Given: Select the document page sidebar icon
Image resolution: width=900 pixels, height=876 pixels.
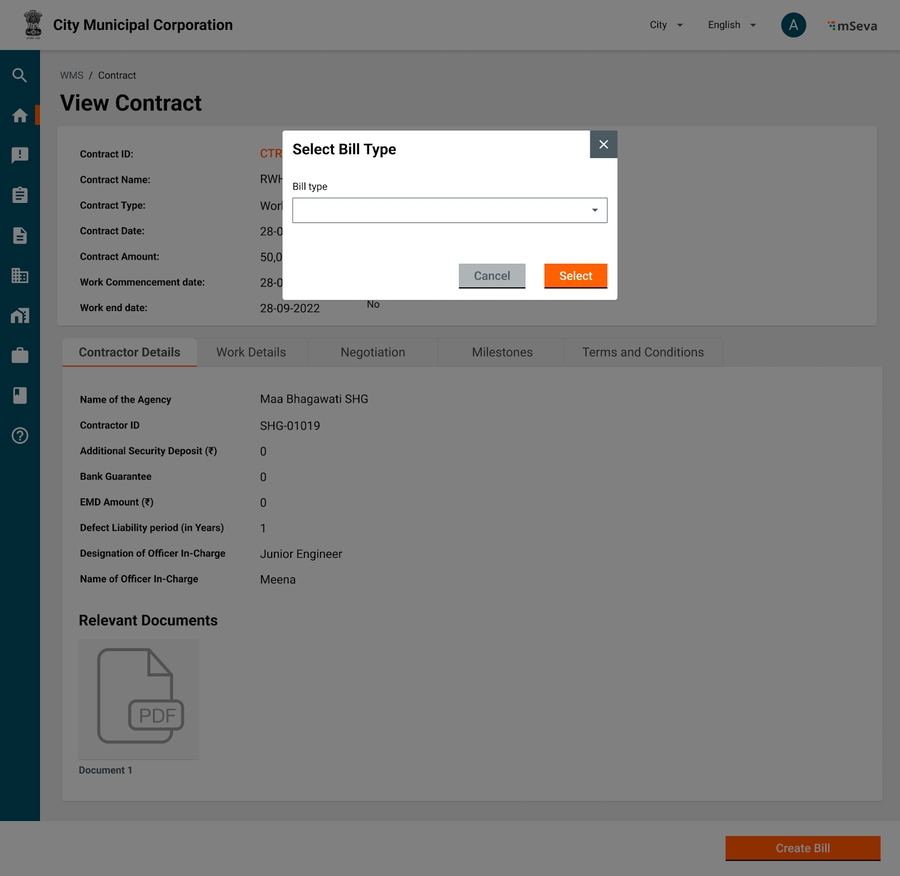Looking at the screenshot, I should [x=19, y=235].
